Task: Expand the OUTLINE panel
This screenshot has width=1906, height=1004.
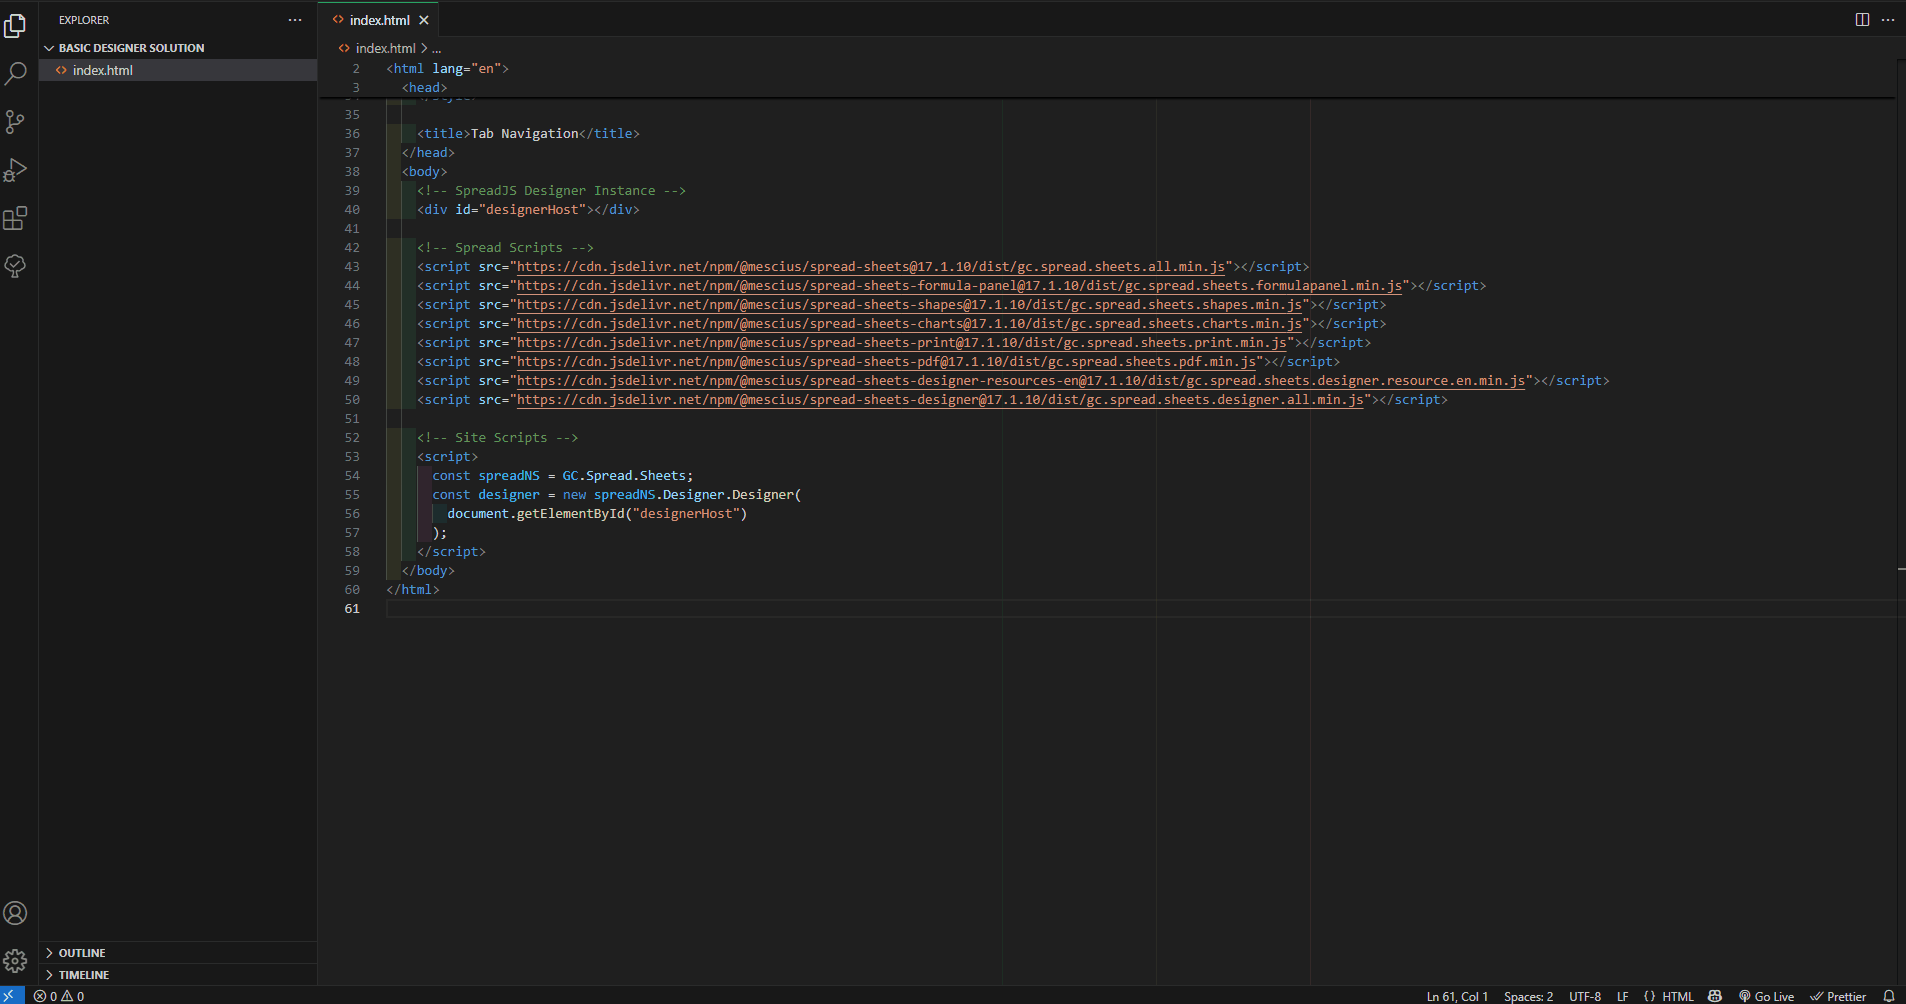Action: tap(178, 953)
